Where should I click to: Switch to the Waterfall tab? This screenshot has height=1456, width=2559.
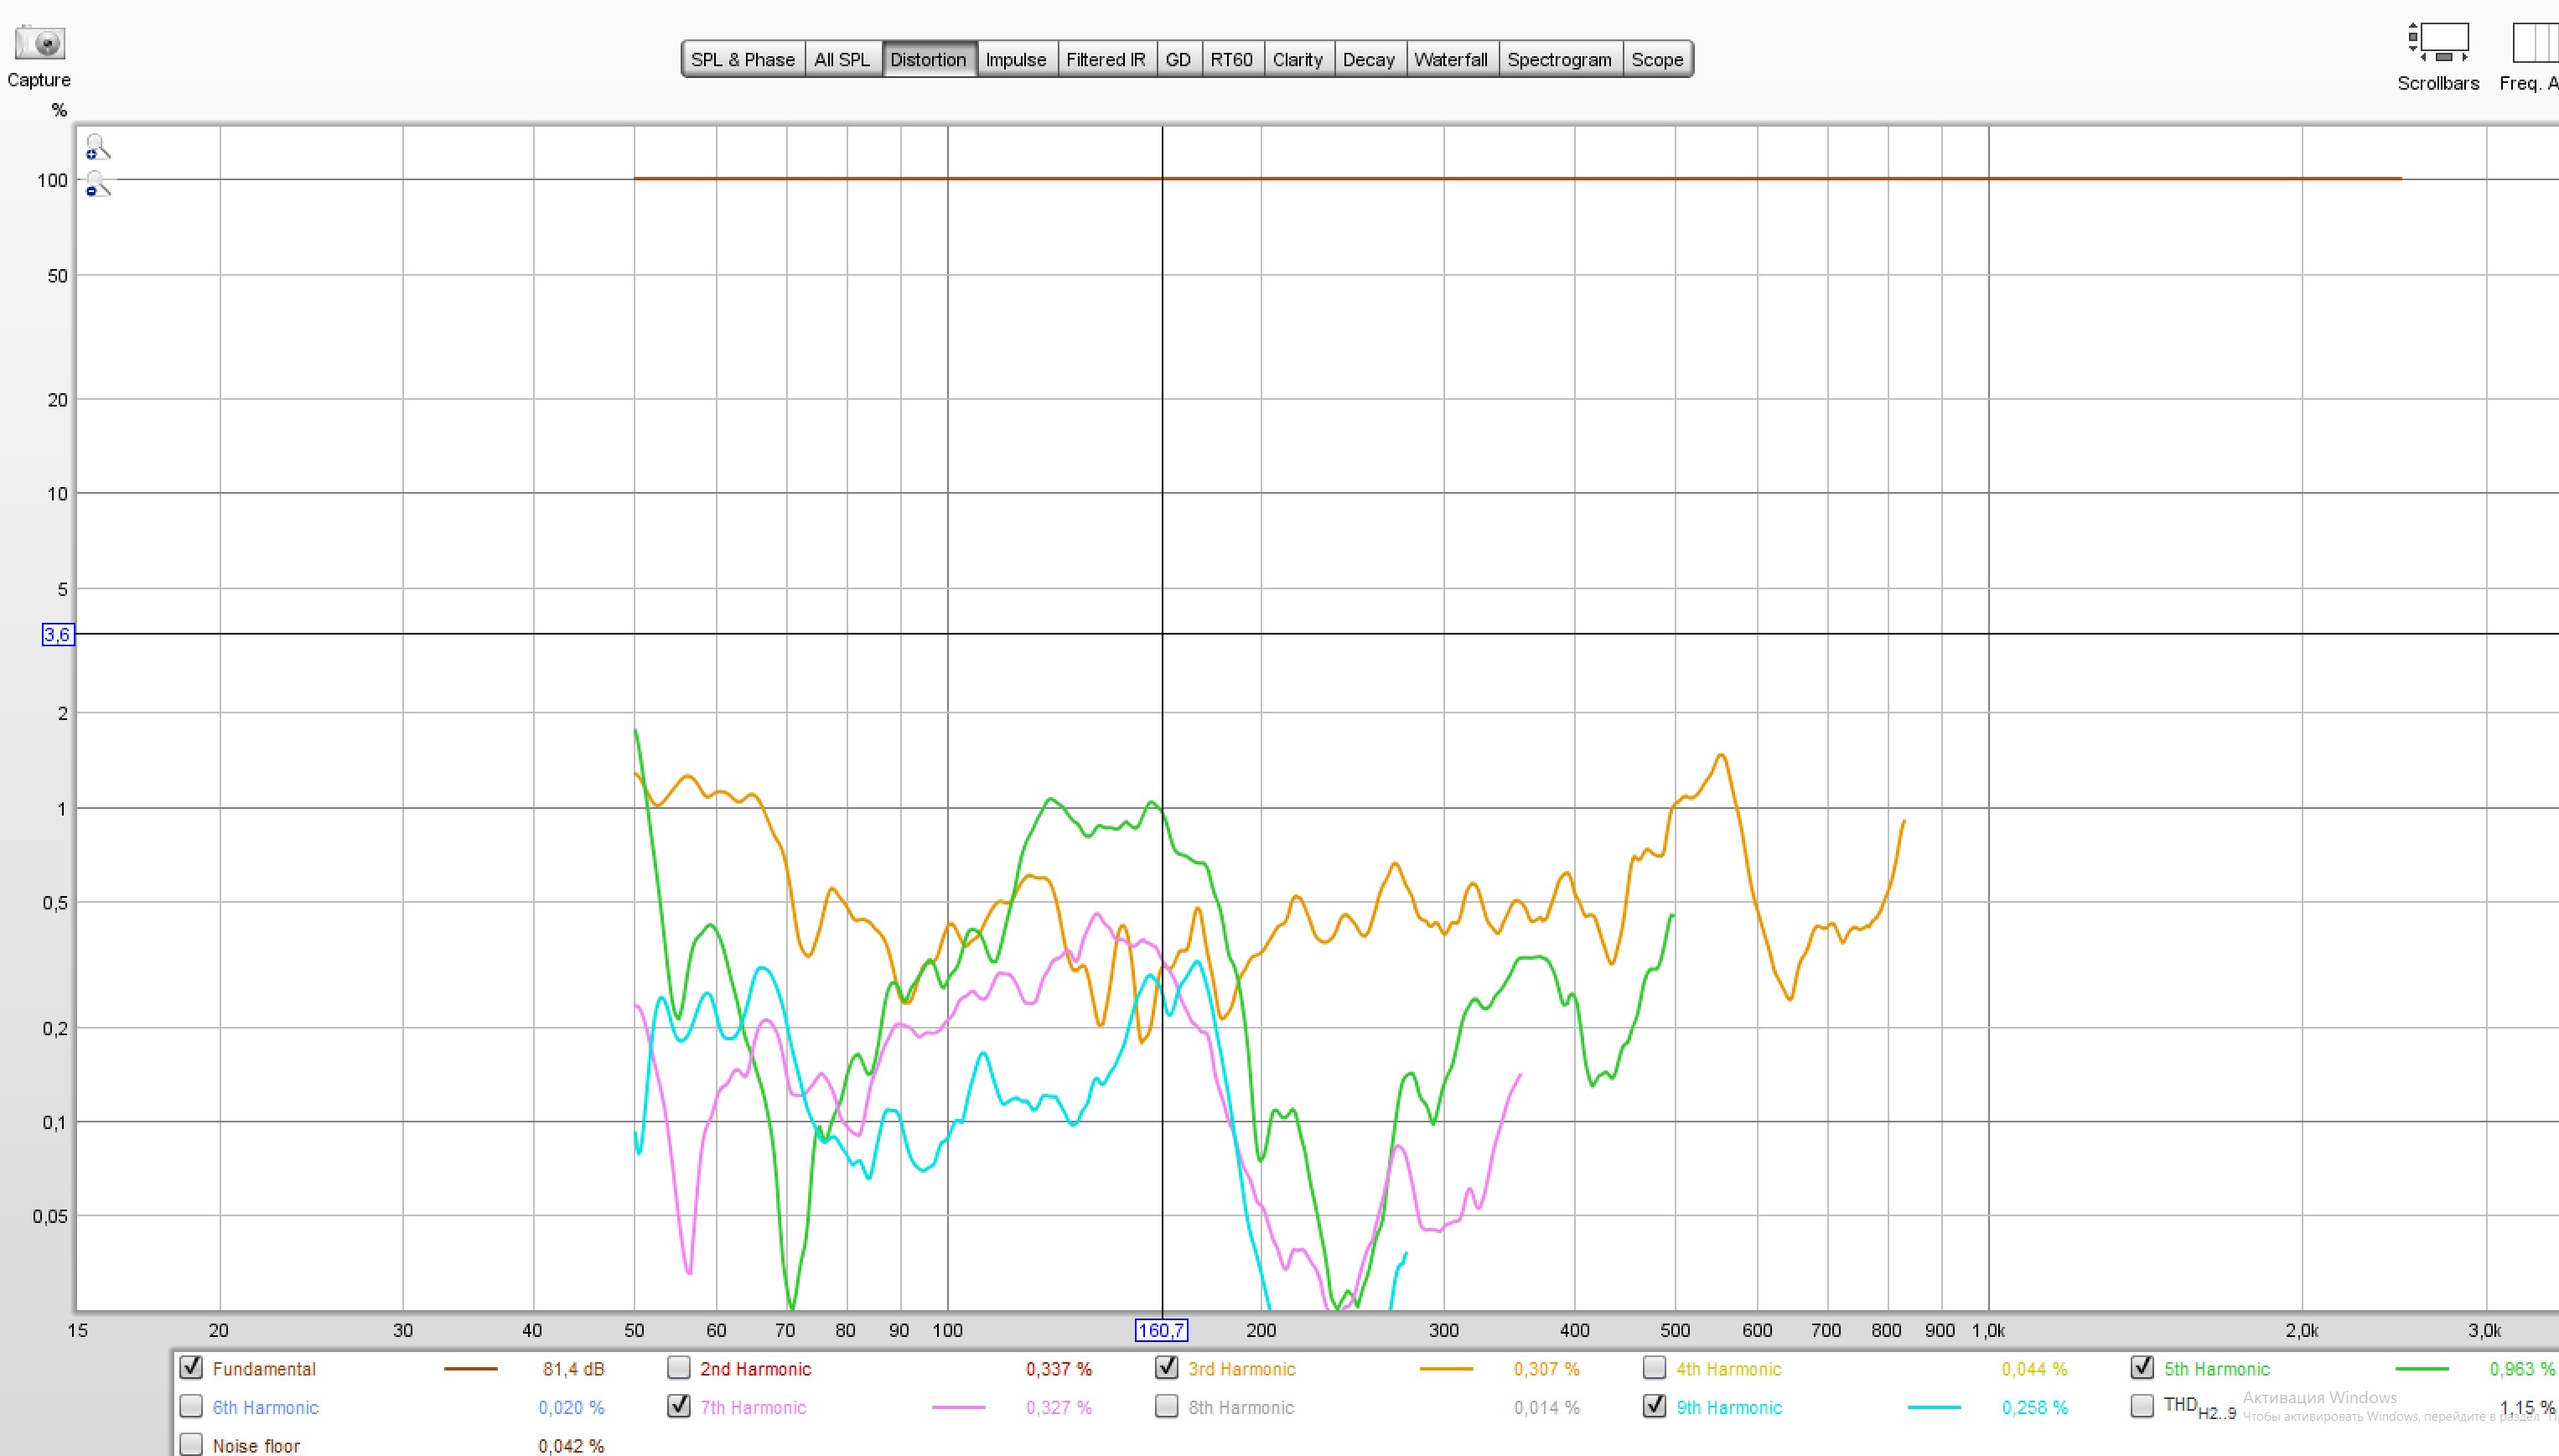click(1450, 59)
